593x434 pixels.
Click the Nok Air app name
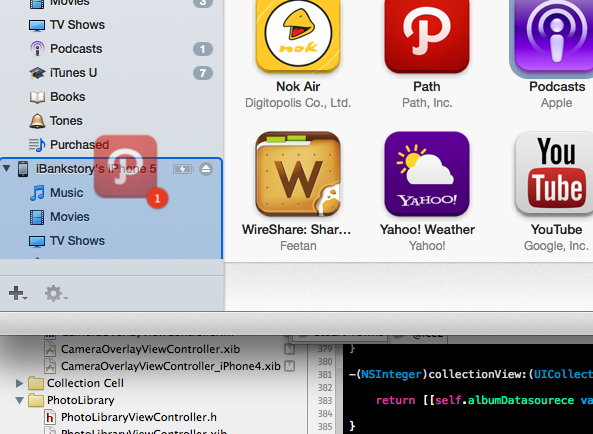point(298,87)
